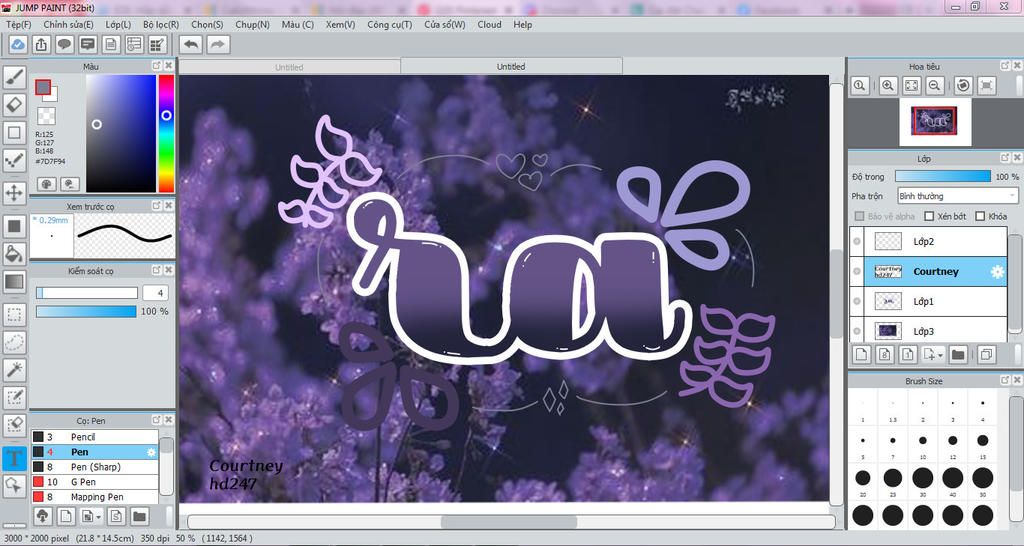Image resolution: width=1024 pixels, height=546 pixels.
Task: Toggle visibility of Lớp3 layer
Action: 857,331
